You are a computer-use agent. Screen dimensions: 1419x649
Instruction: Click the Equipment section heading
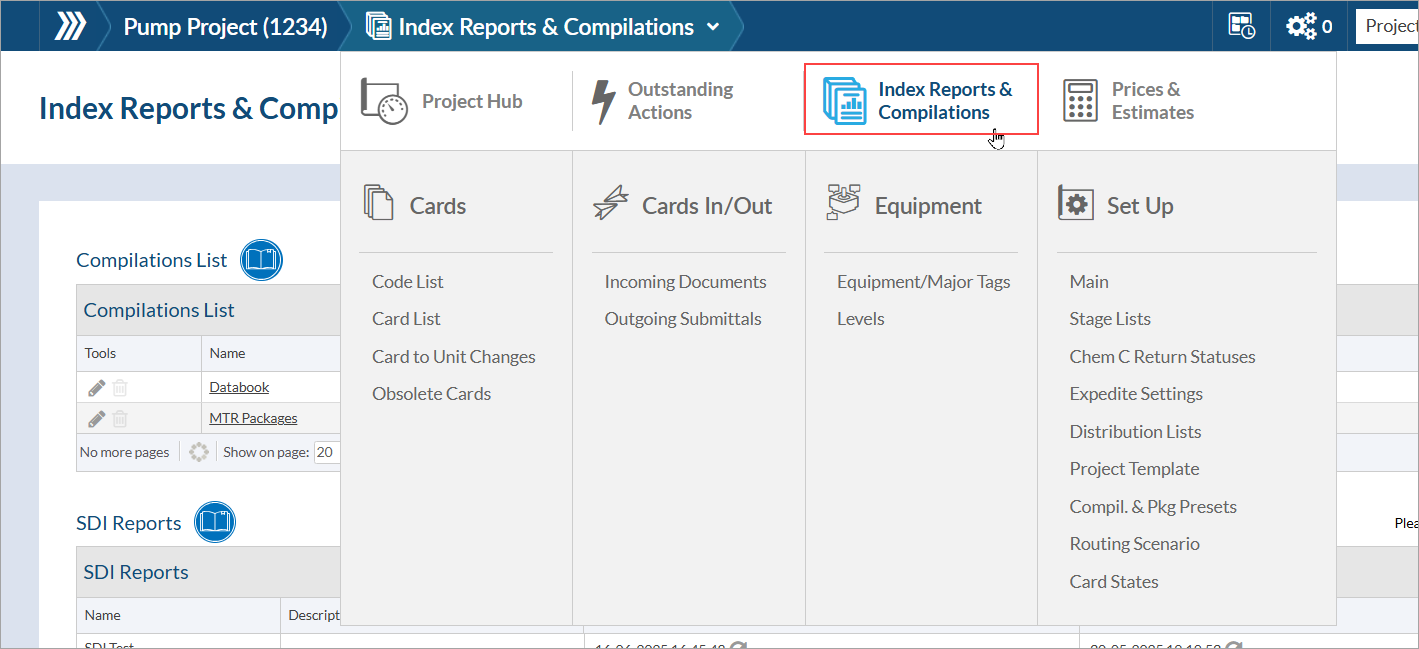coord(928,206)
